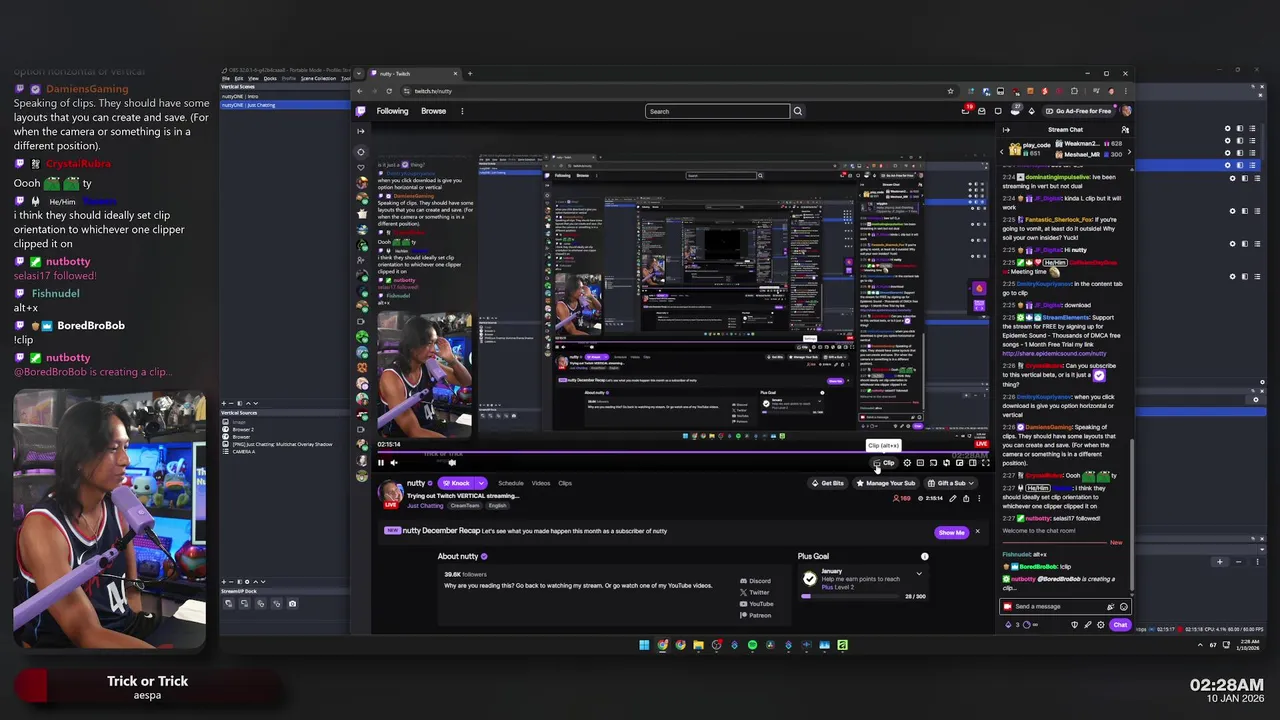Open the Following page
The image size is (1280, 720).
tap(392, 111)
